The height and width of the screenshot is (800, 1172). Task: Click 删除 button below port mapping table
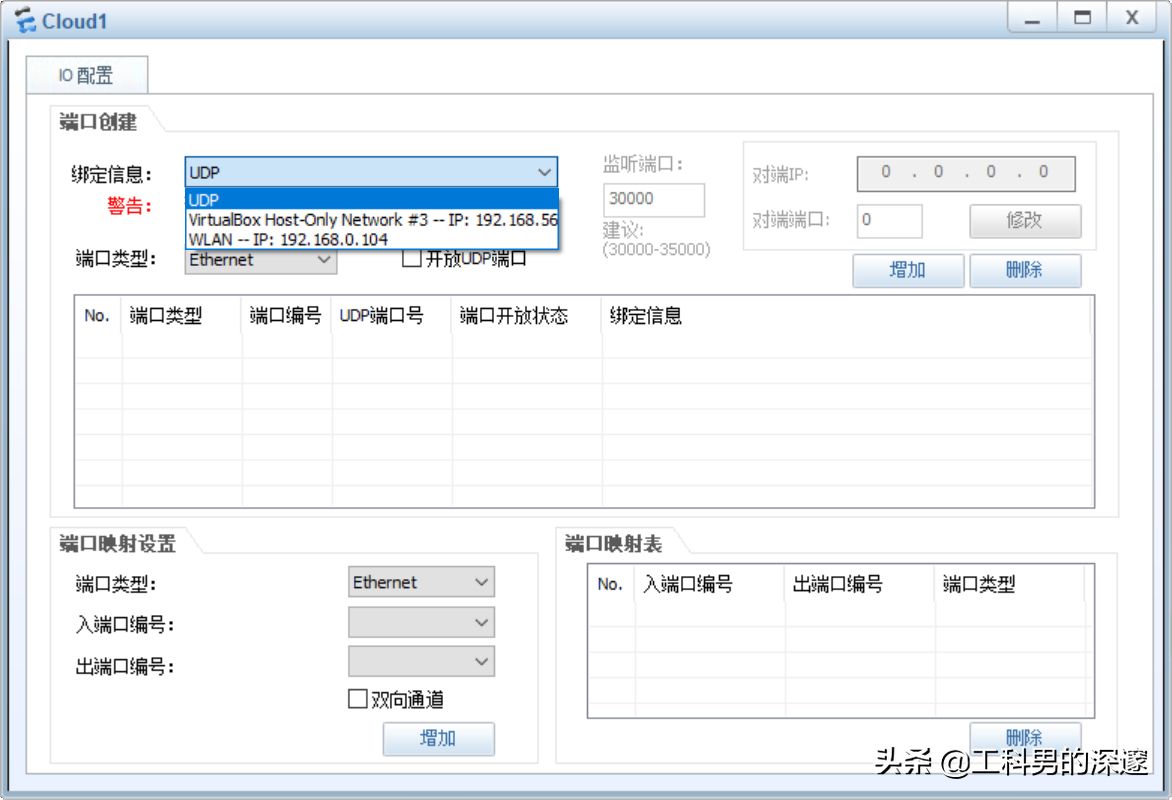1025,736
